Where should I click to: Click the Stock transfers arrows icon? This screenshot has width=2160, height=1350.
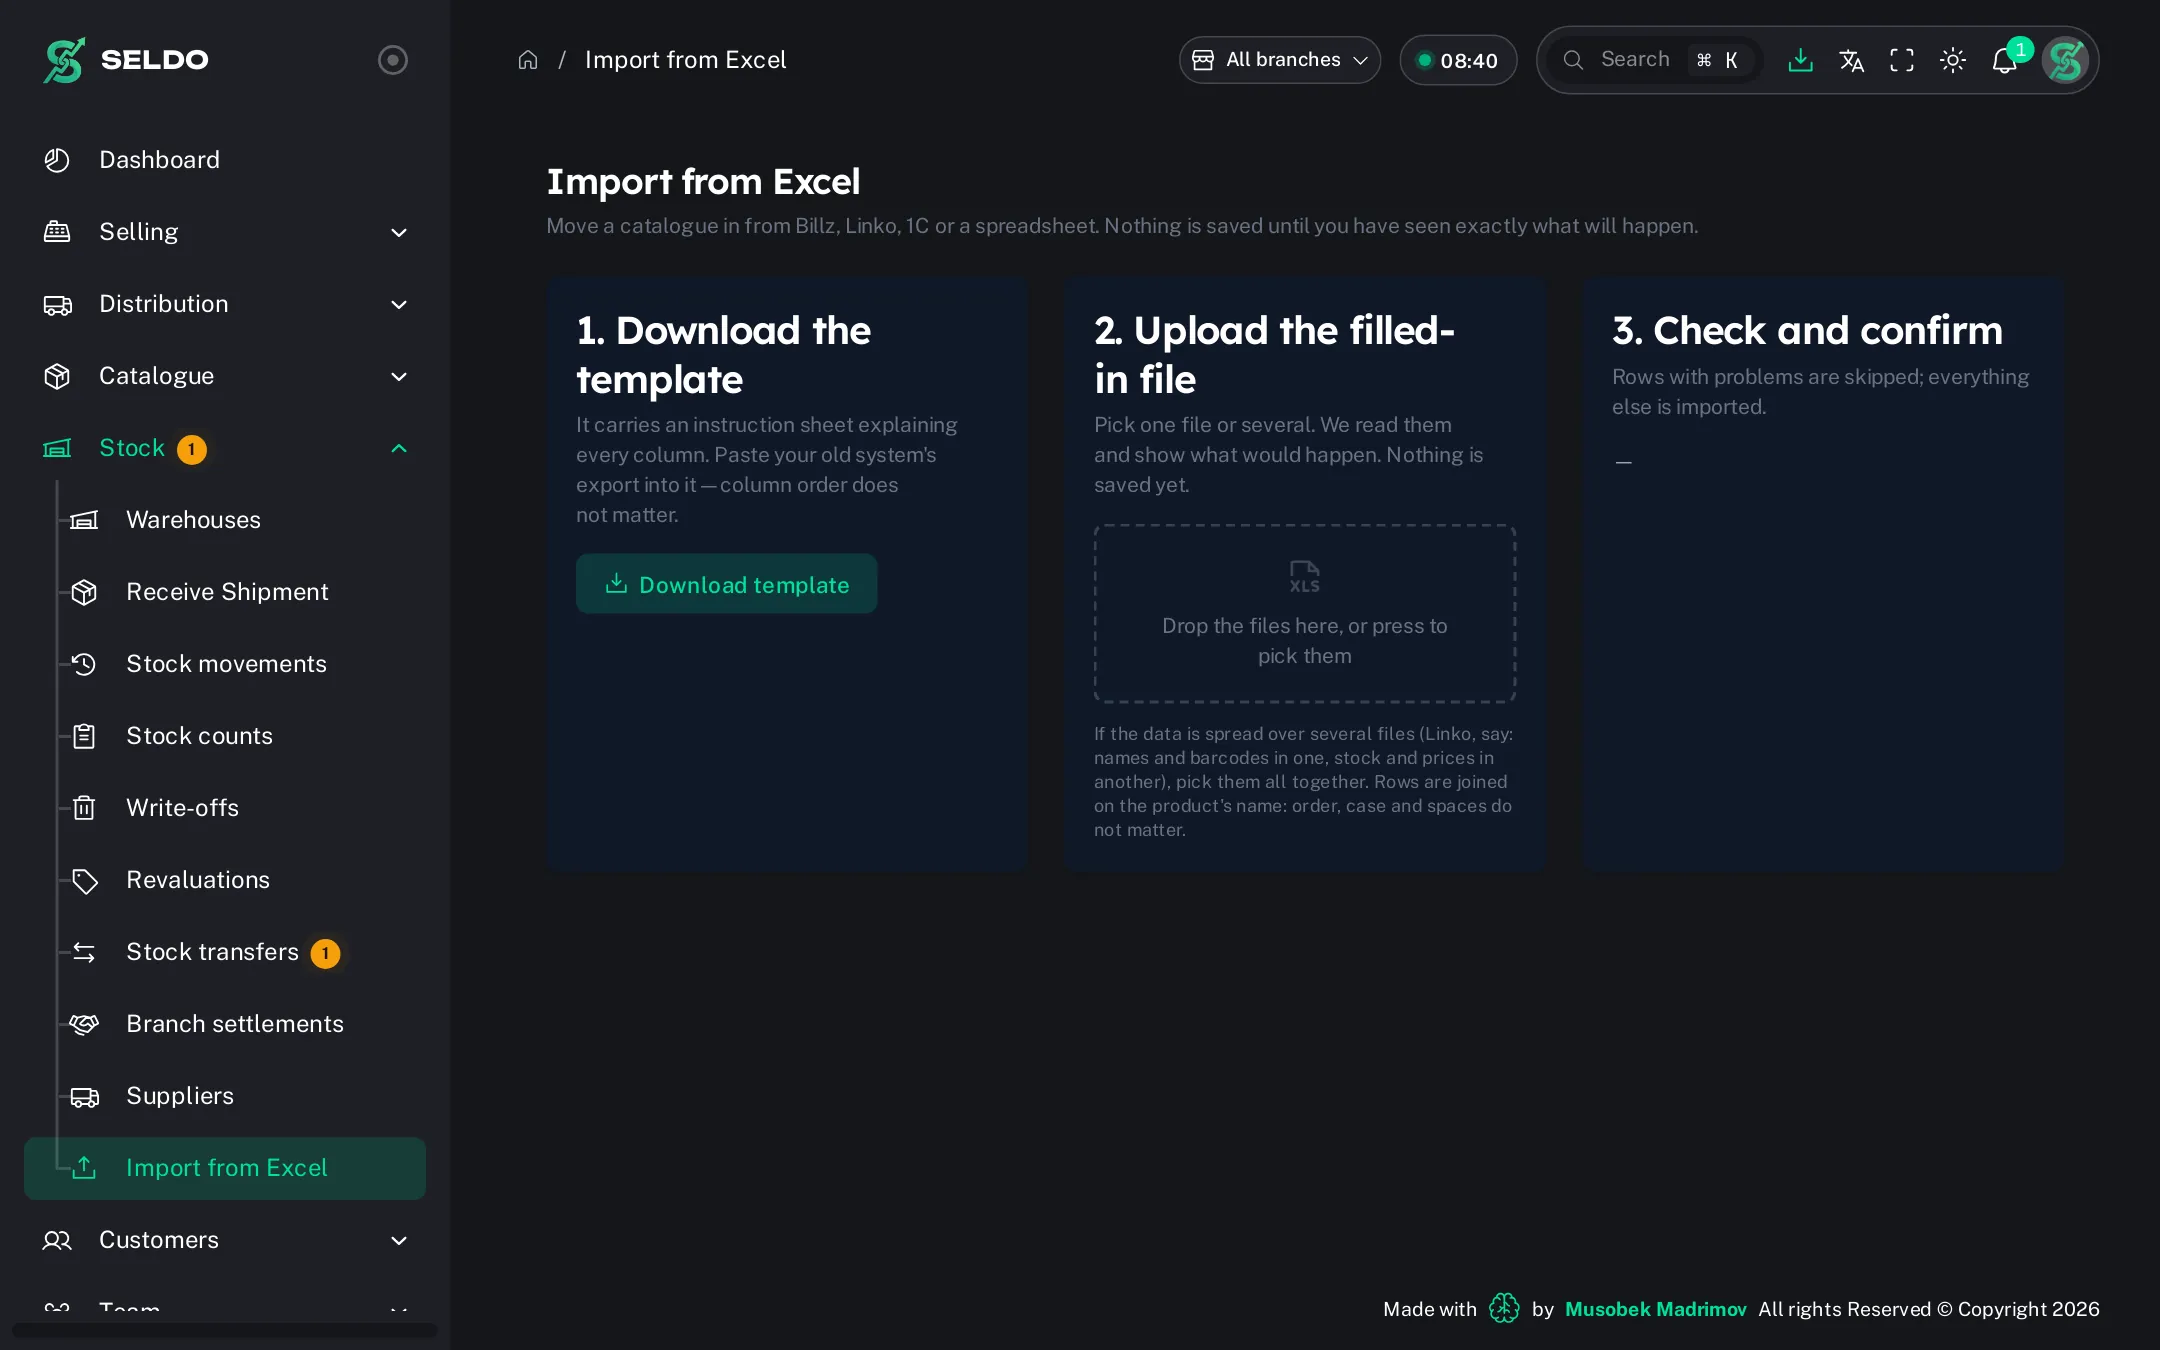[x=84, y=952]
